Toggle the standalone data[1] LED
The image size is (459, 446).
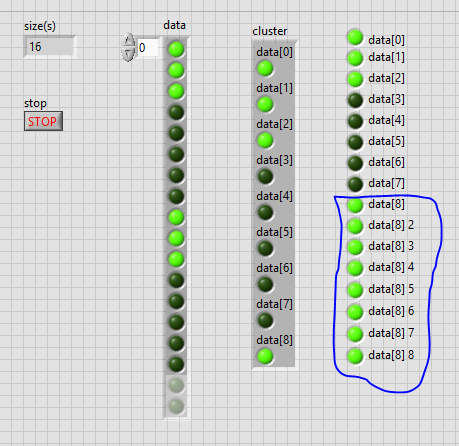tap(355, 58)
